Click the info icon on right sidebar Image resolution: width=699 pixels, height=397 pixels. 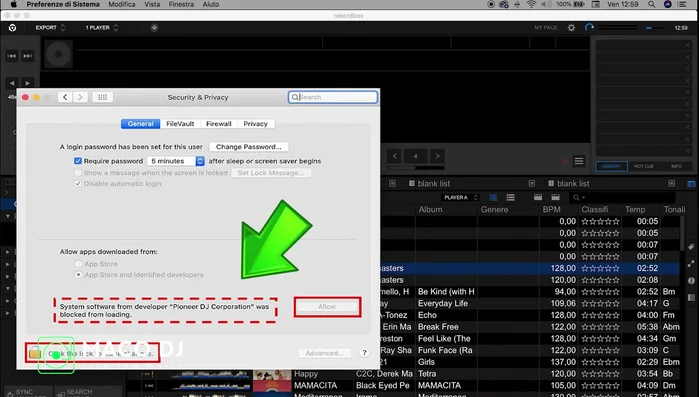click(691, 281)
